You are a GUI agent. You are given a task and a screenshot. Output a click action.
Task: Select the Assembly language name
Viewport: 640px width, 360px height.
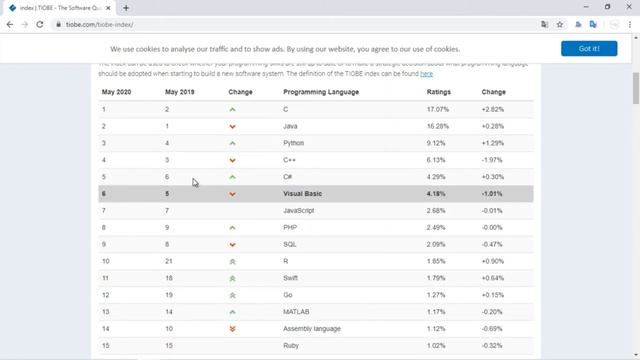point(312,329)
